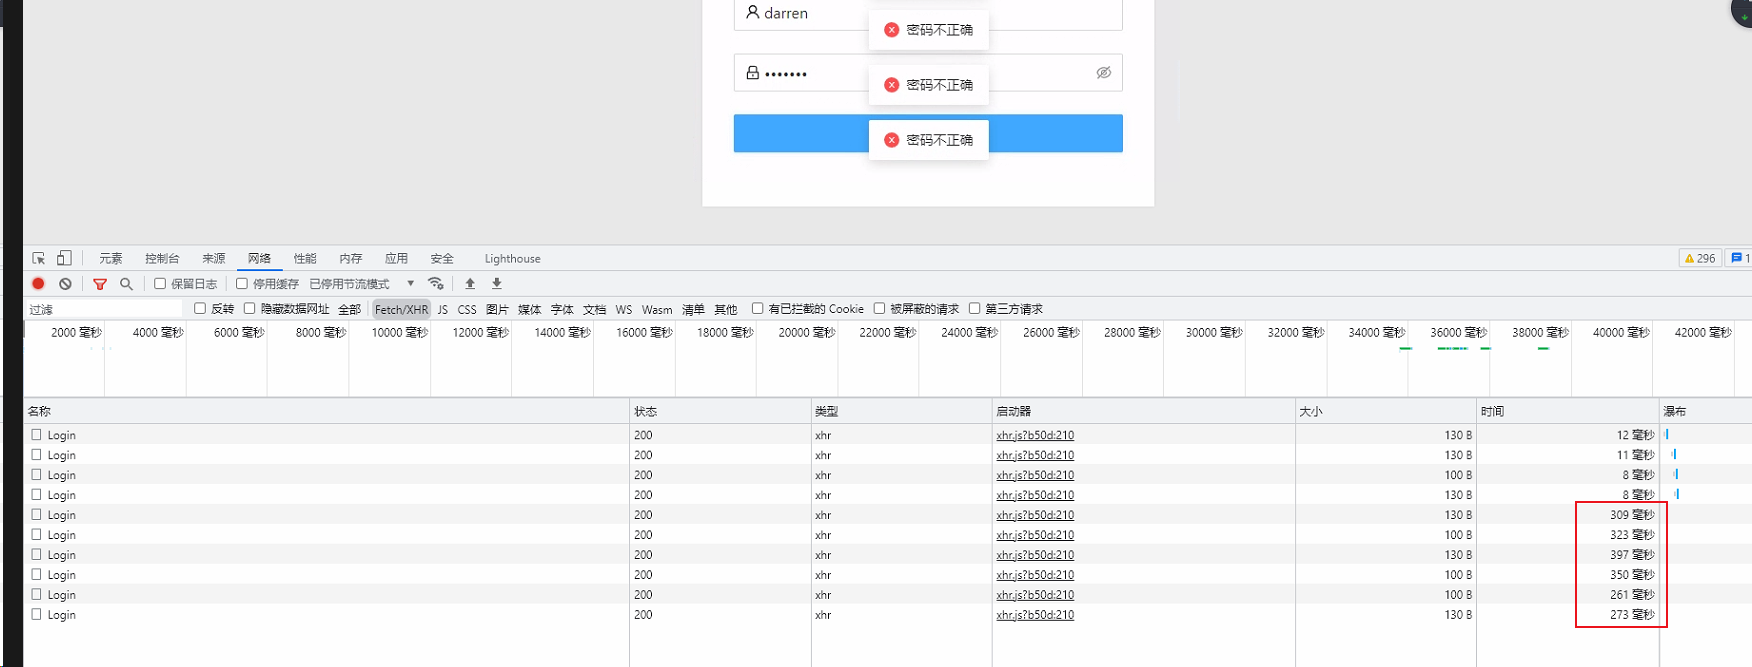
Task: Open xhr.js?b50d:210 link in 309 毫秒 row
Action: (1035, 515)
